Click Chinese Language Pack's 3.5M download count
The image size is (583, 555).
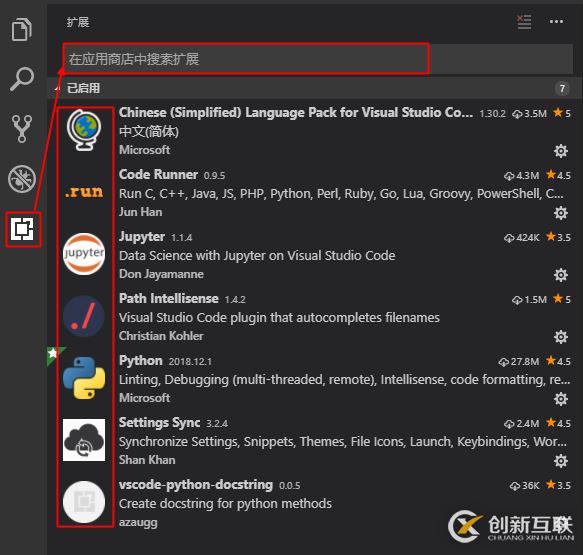click(529, 113)
